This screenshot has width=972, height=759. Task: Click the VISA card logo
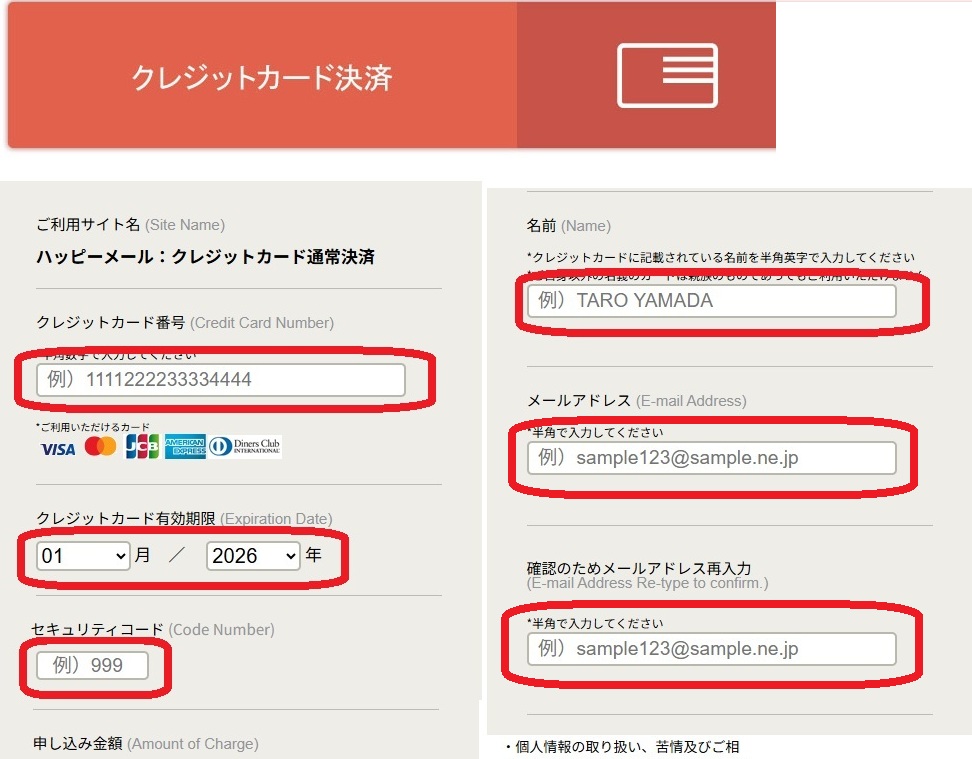[58, 448]
